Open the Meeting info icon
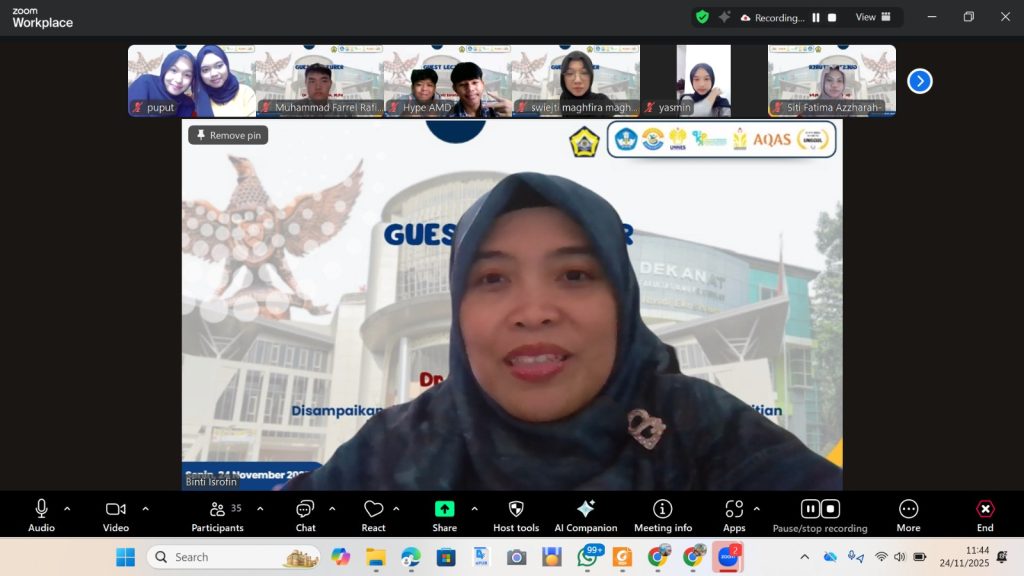 pyautogui.click(x=662, y=509)
